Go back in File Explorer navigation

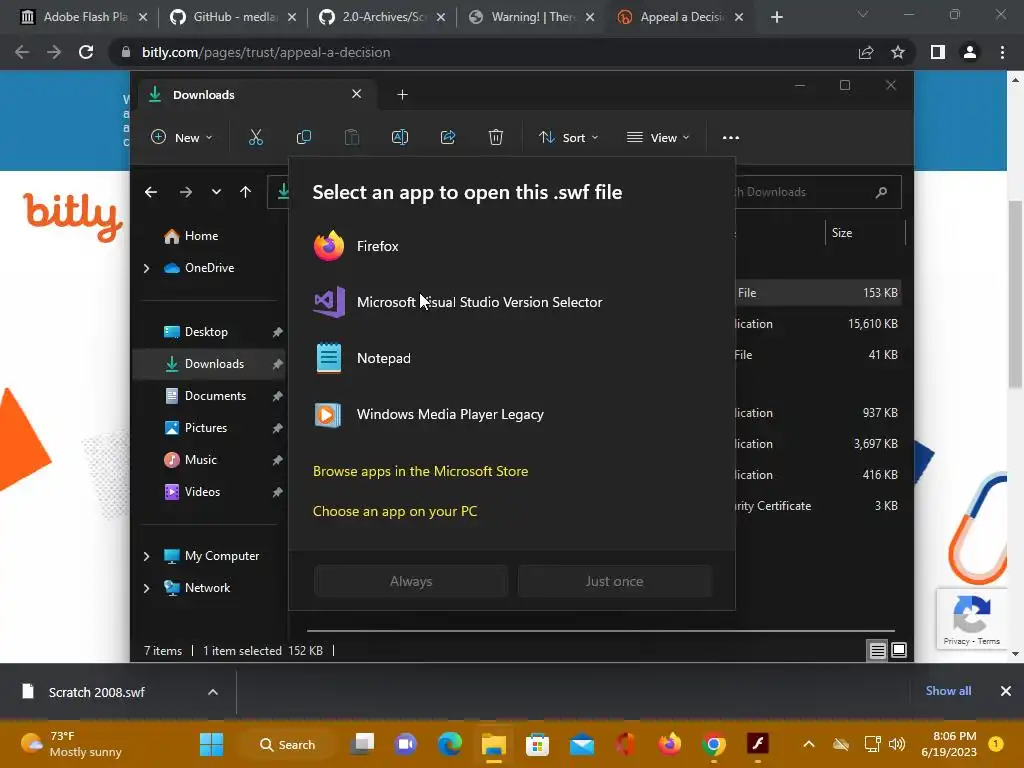click(151, 192)
